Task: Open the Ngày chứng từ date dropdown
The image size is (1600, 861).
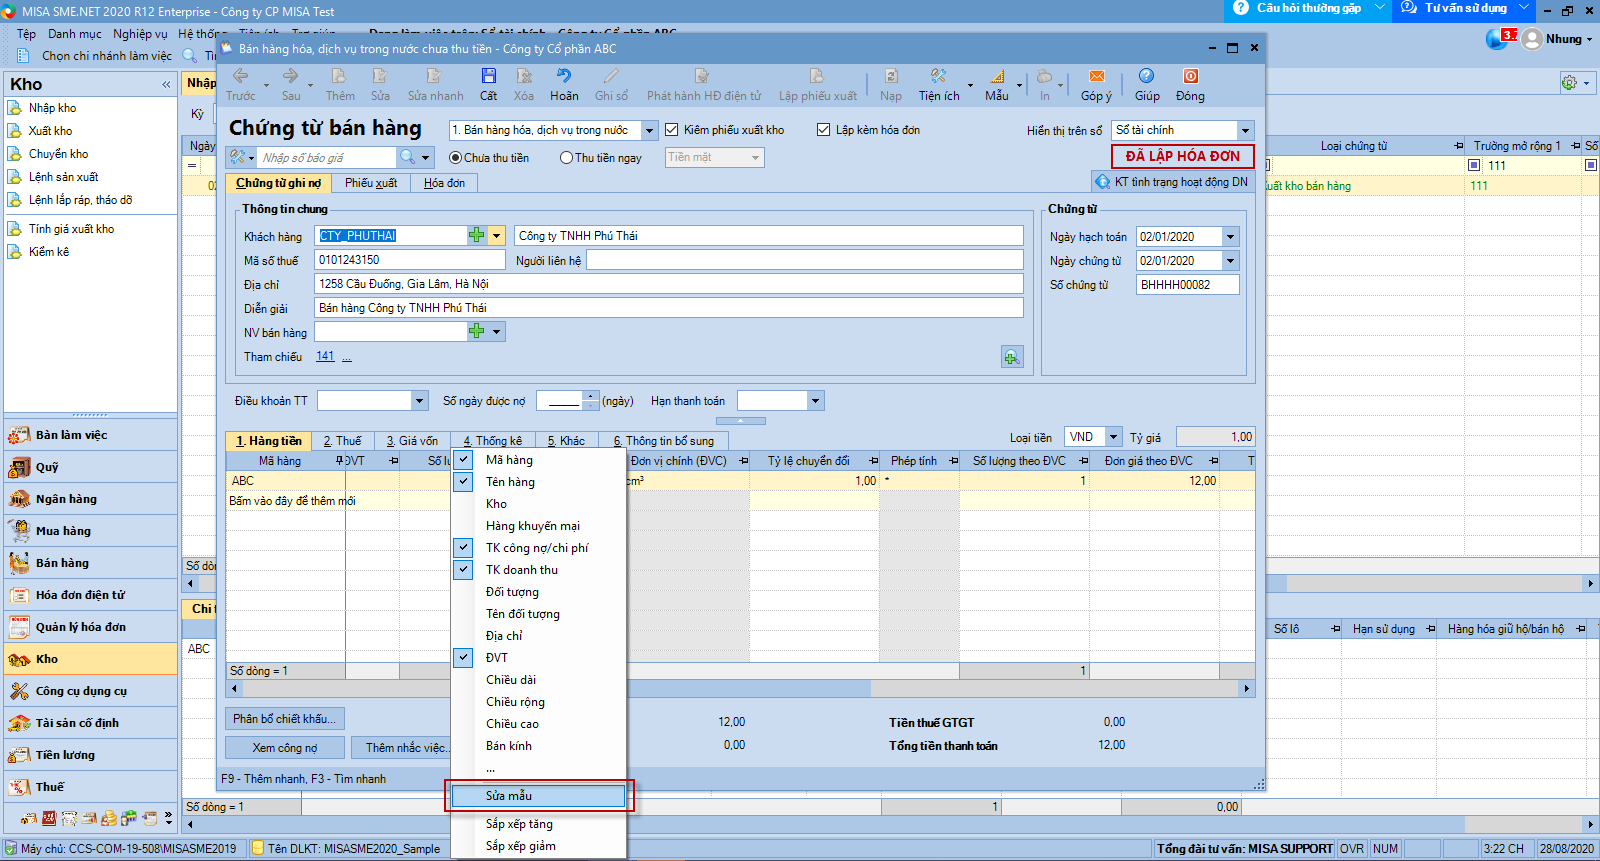Action: click(x=1231, y=261)
